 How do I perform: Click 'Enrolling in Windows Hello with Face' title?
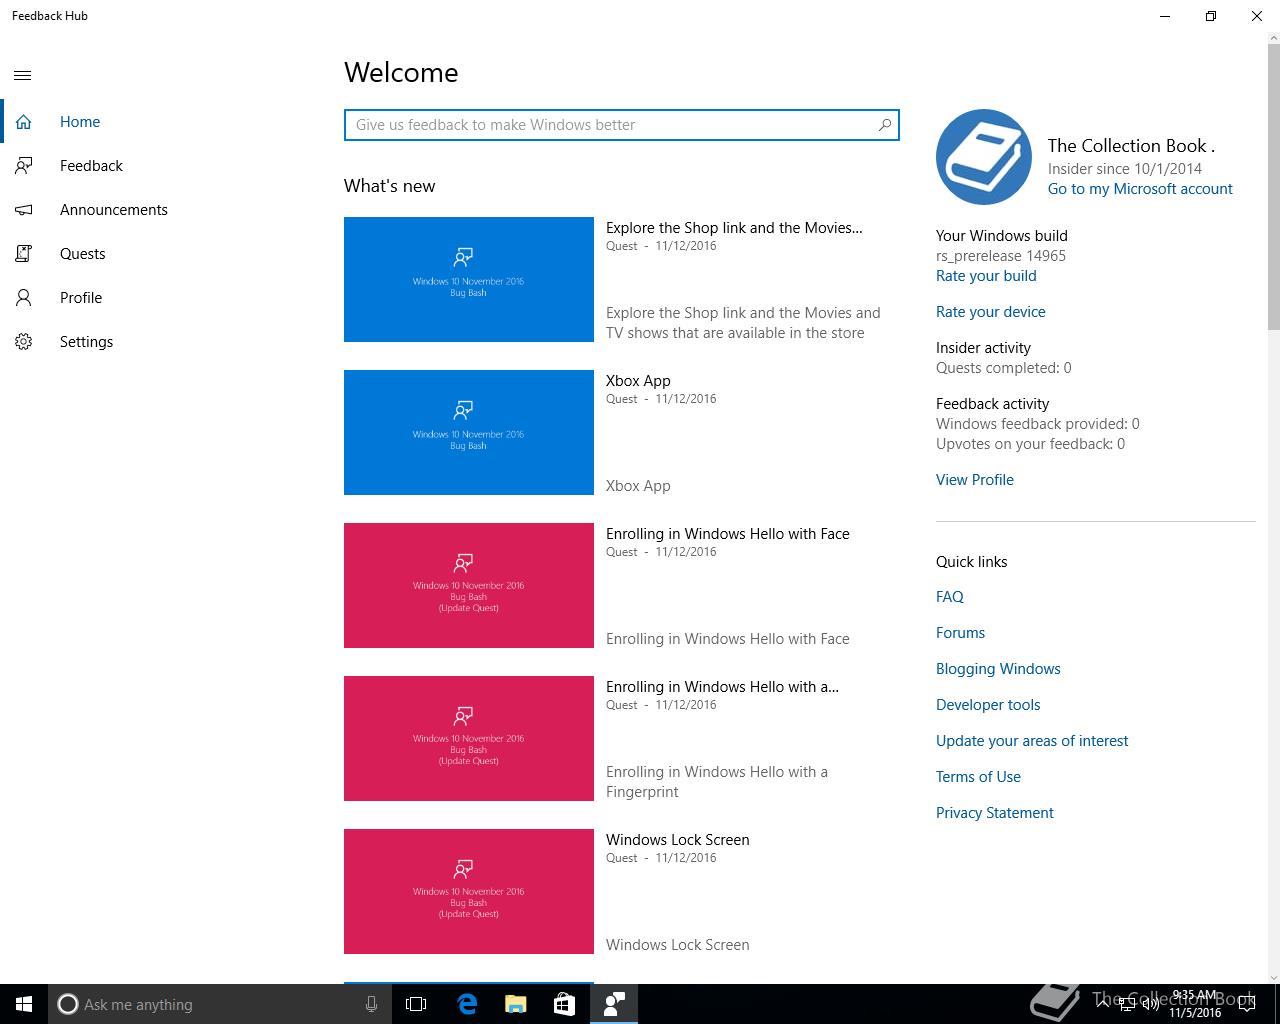pos(728,534)
